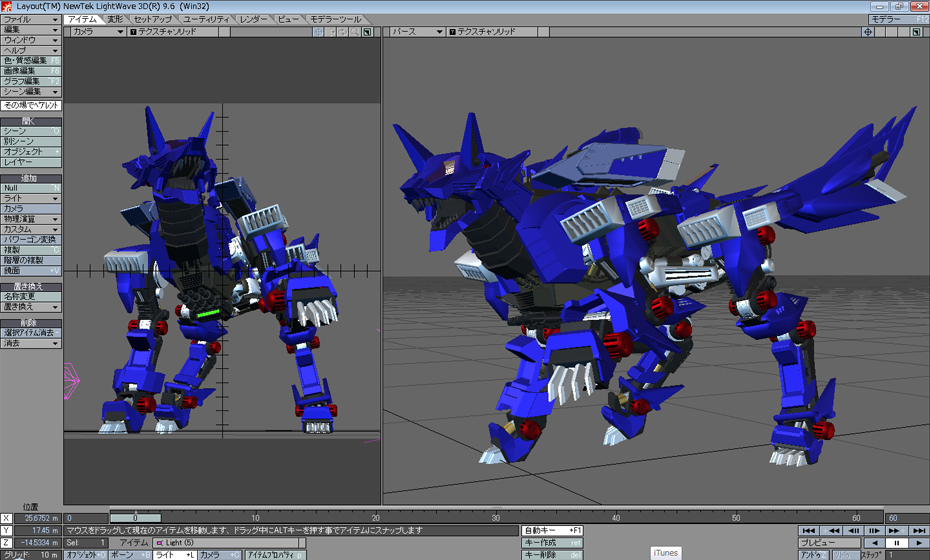Click frame 30 on the timeline ruler
Image resolution: width=930 pixels, height=560 pixels.
pos(496,518)
